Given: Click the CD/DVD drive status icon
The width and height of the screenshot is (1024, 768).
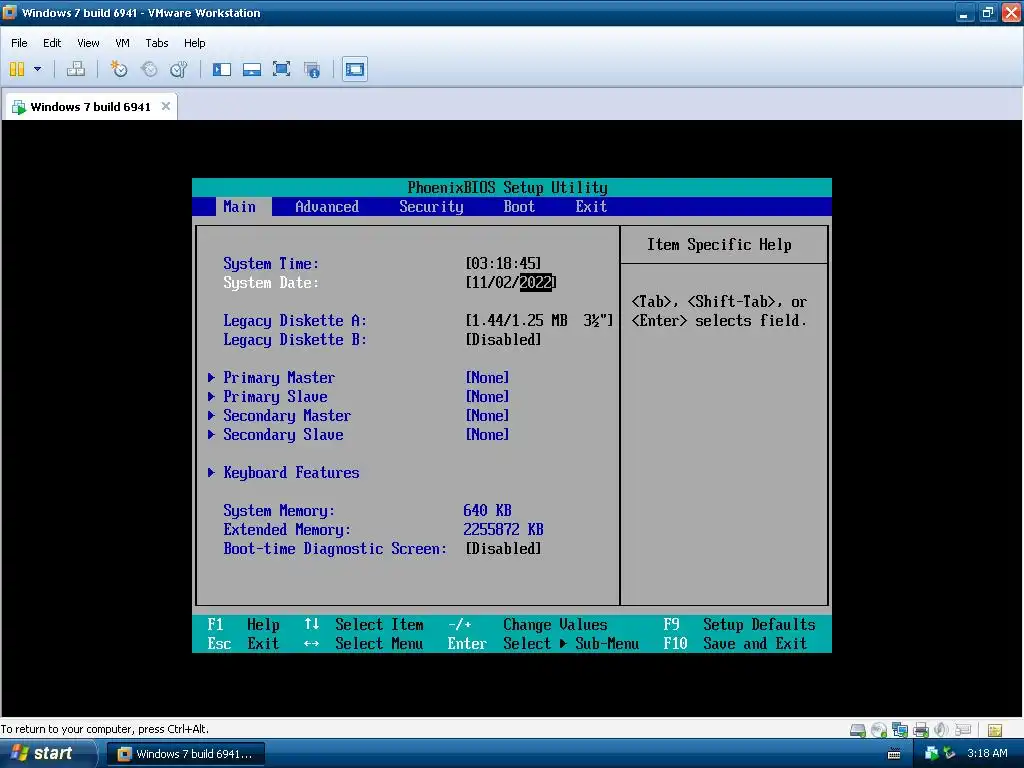Looking at the screenshot, I should (x=879, y=729).
